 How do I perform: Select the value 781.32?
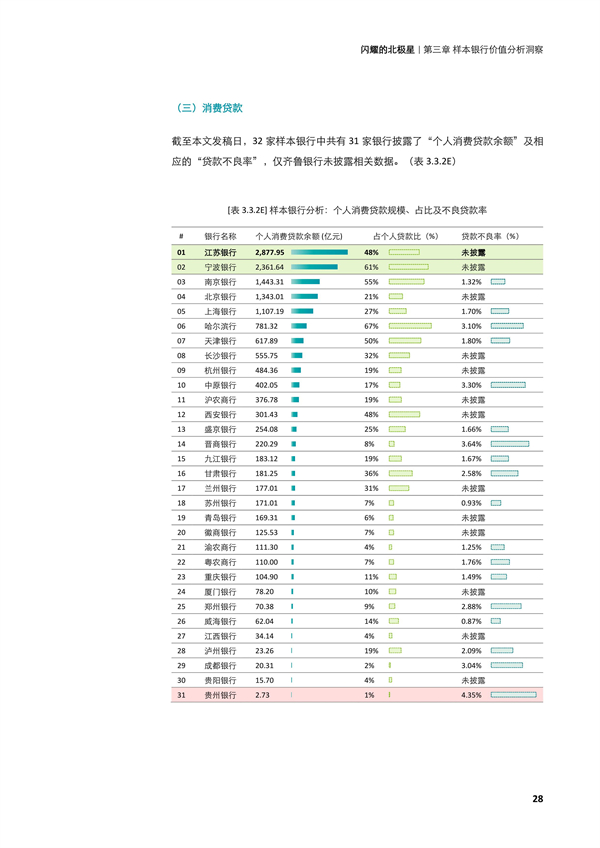pyautogui.click(x=266, y=326)
